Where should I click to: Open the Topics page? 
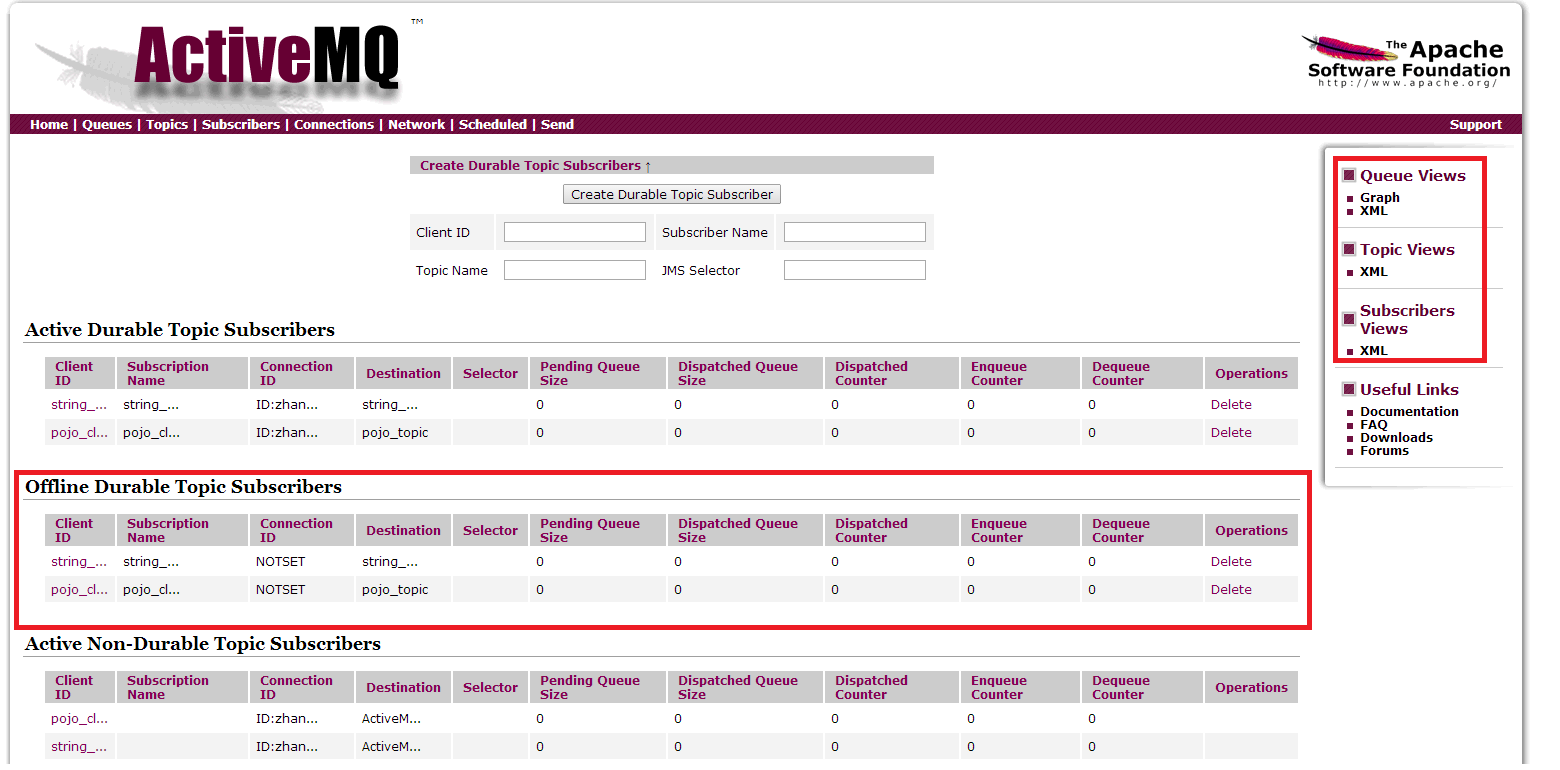point(167,125)
